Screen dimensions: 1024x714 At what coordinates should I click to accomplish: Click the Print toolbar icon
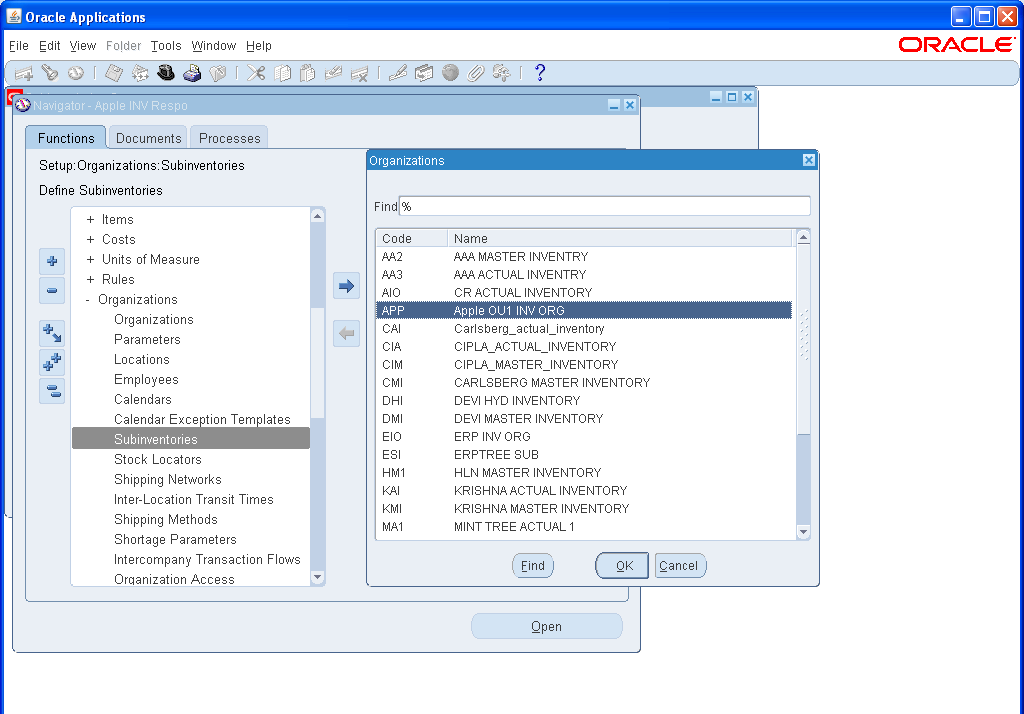[x=192, y=73]
